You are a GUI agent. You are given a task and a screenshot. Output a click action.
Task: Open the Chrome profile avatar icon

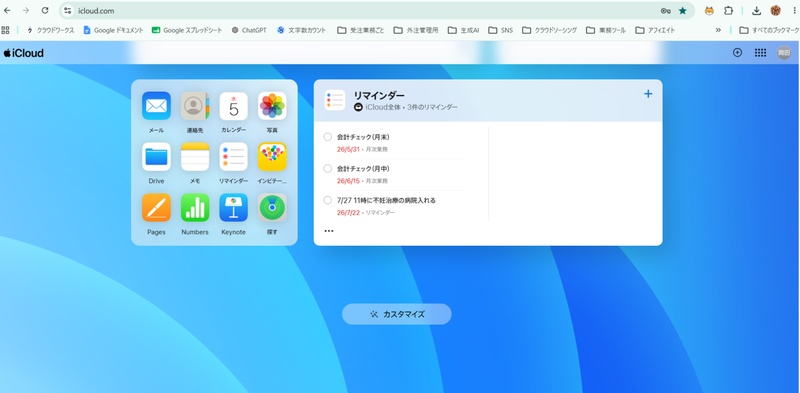[x=776, y=11]
